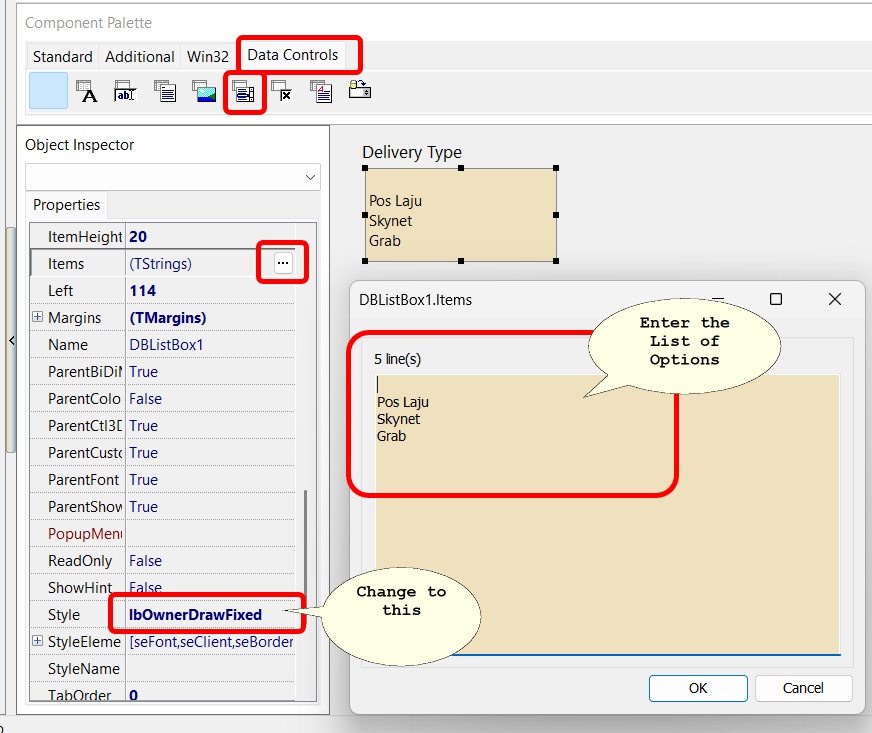Image resolution: width=872 pixels, height=733 pixels.
Task: Click the DBCheckBox component icon
Action: [x=282, y=93]
